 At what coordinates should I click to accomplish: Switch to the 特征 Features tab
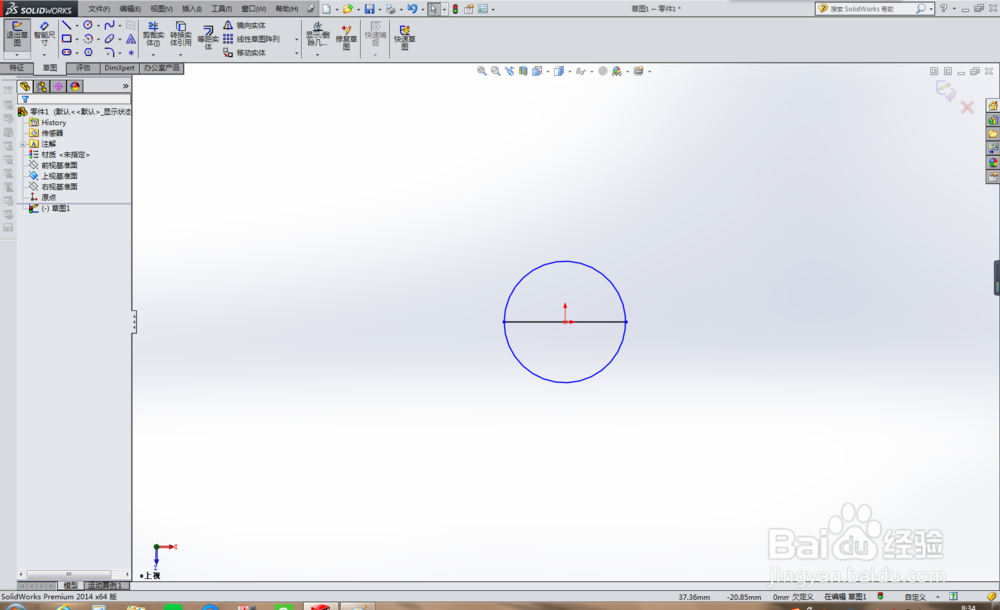click(17, 68)
